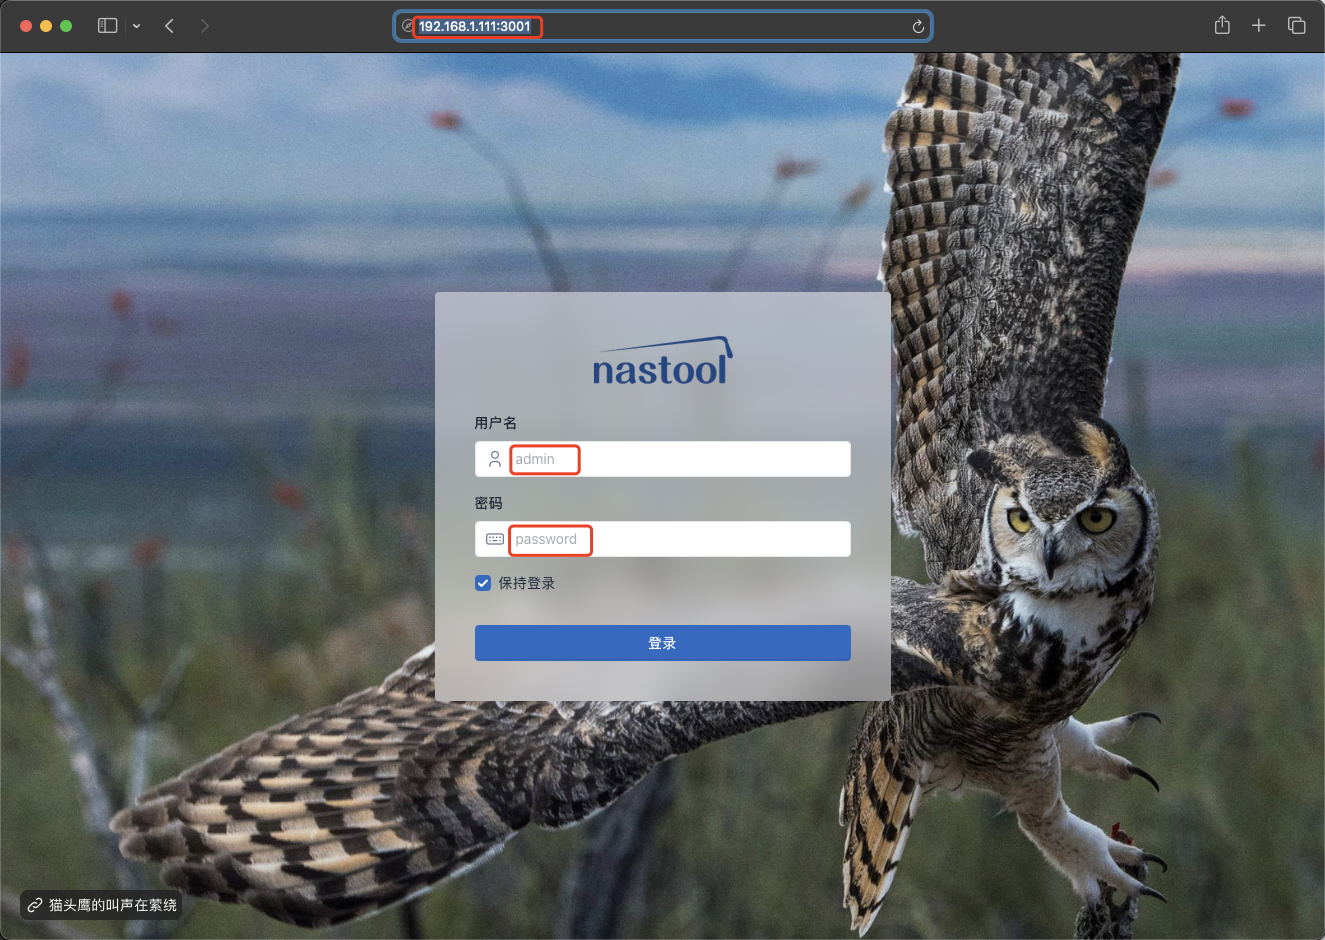
Task: Open the 猫头鹰的叫声在萦绕 image link
Action: click(x=102, y=905)
